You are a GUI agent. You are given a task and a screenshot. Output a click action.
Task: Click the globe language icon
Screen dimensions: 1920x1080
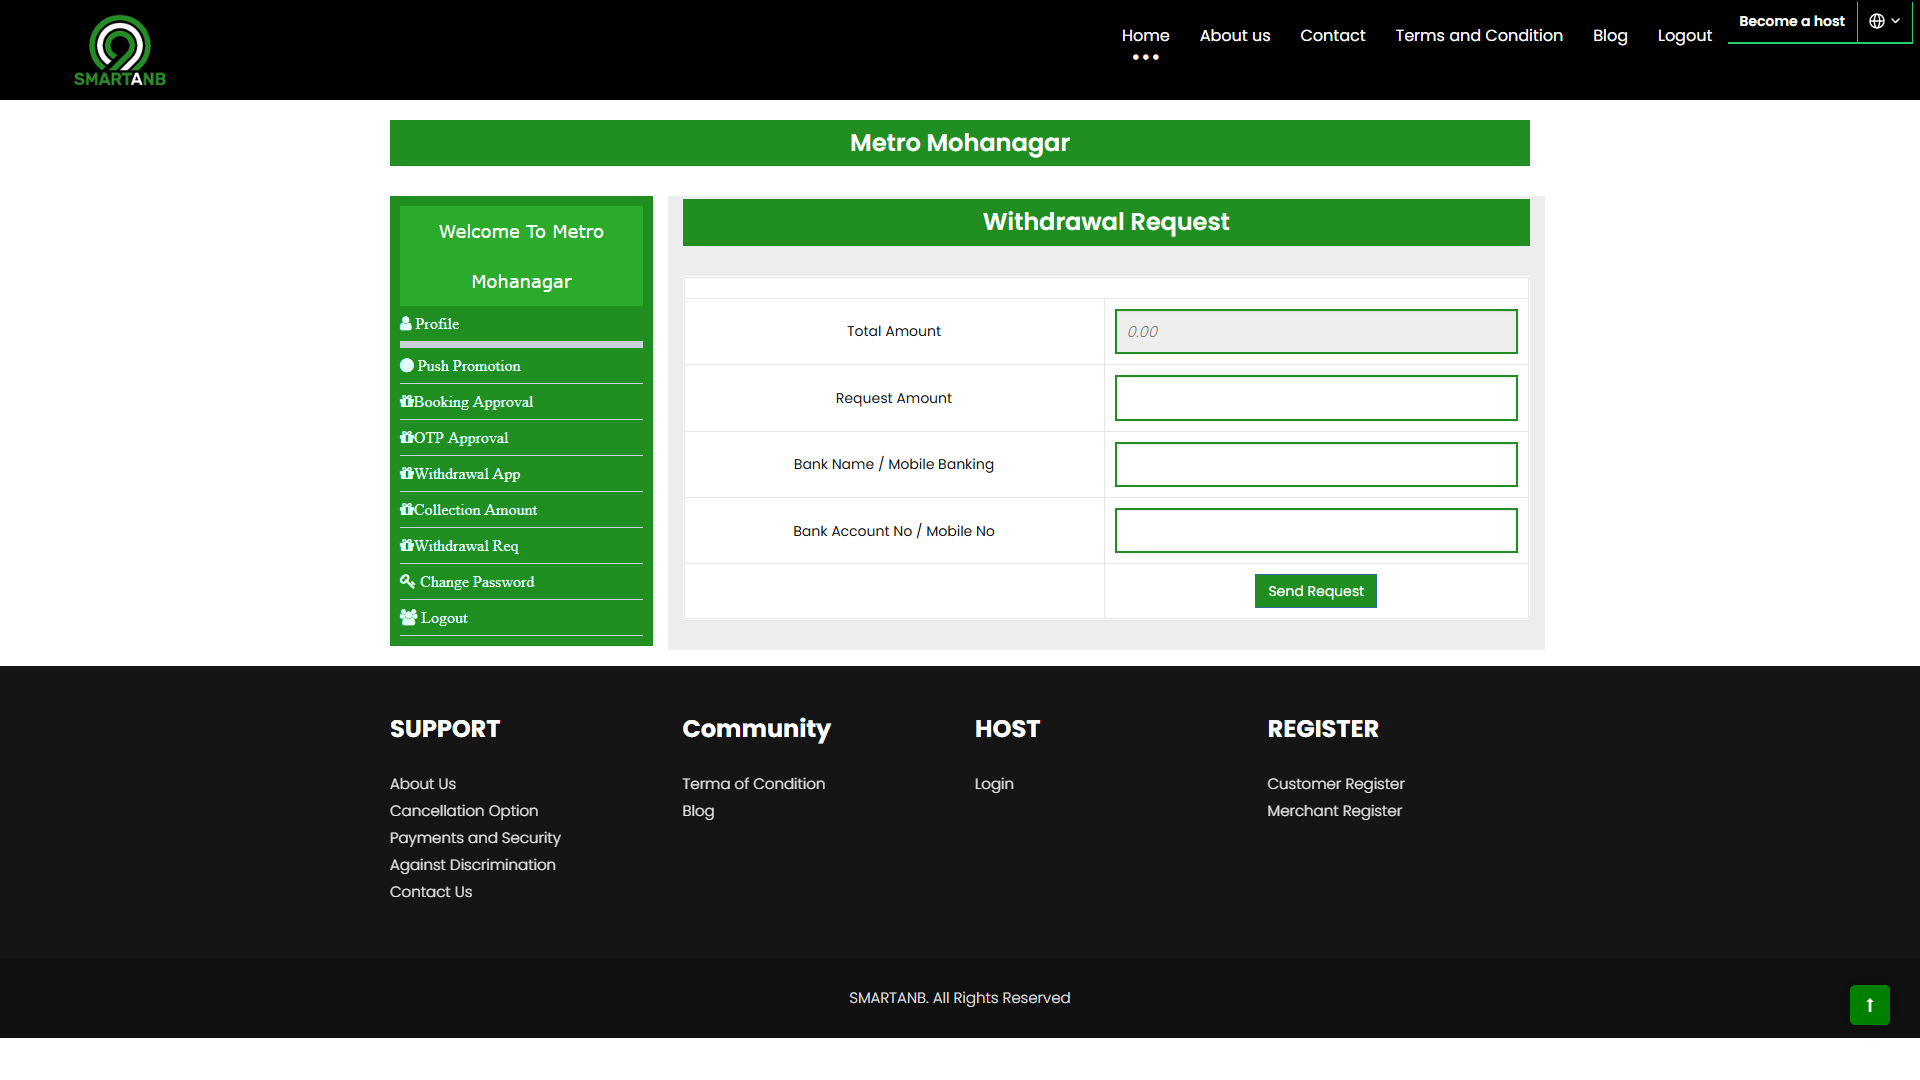coord(1877,21)
